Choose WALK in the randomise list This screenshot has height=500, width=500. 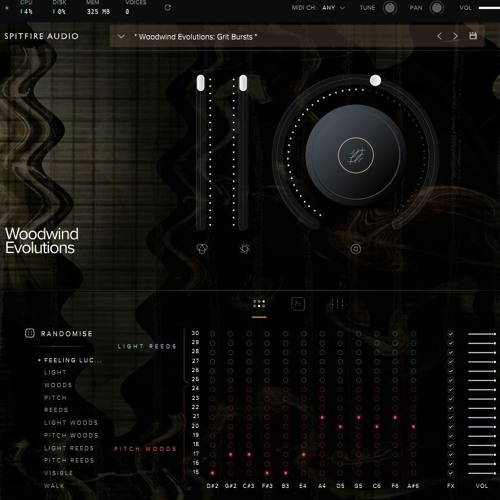pos(54,486)
